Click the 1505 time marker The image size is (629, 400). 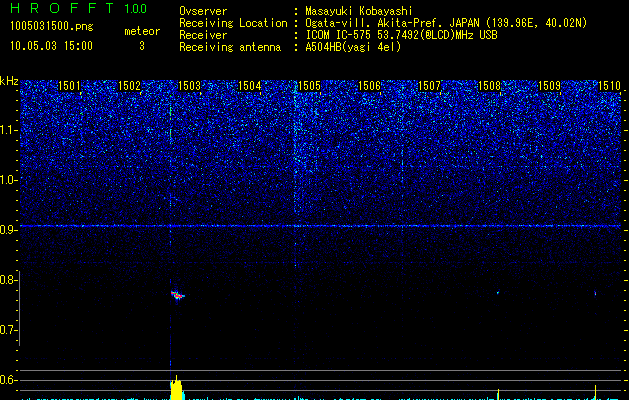point(309,86)
